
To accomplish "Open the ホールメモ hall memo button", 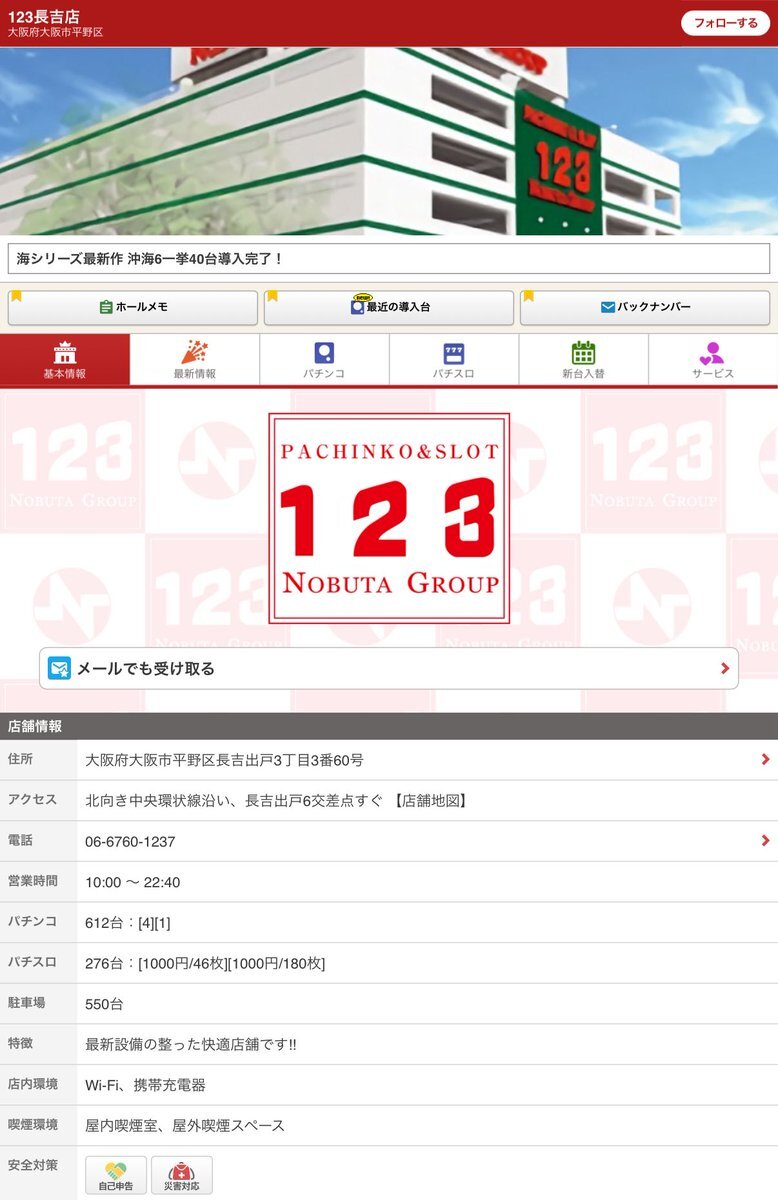I will [133, 307].
